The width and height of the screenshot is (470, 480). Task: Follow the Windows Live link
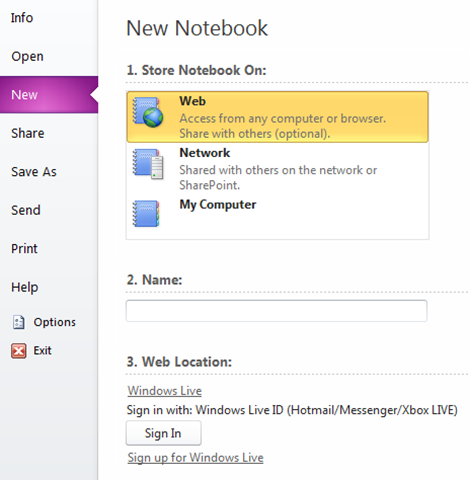[165, 391]
